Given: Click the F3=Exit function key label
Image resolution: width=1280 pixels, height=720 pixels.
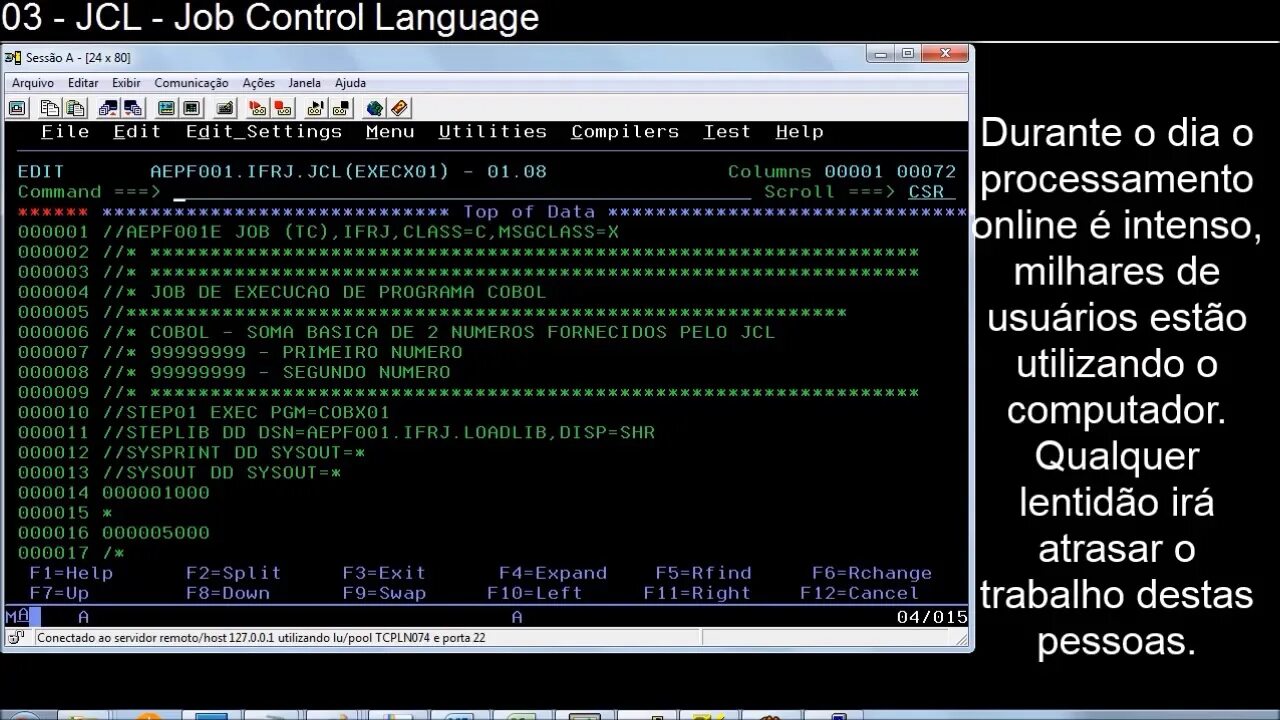Looking at the screenshot, I should click(384, 573).
